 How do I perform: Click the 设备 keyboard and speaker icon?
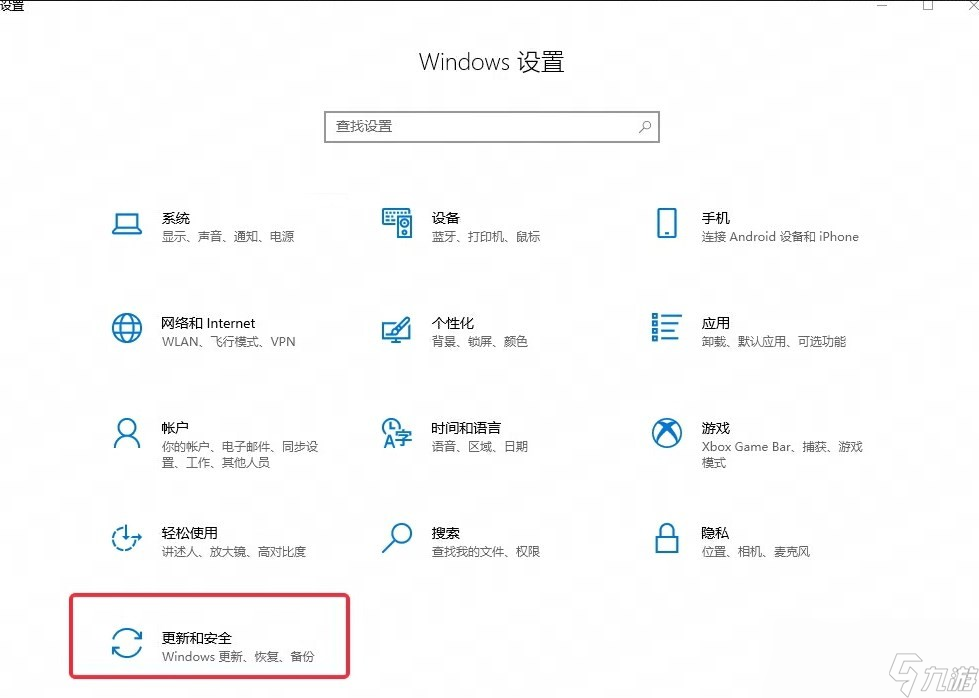397,223
